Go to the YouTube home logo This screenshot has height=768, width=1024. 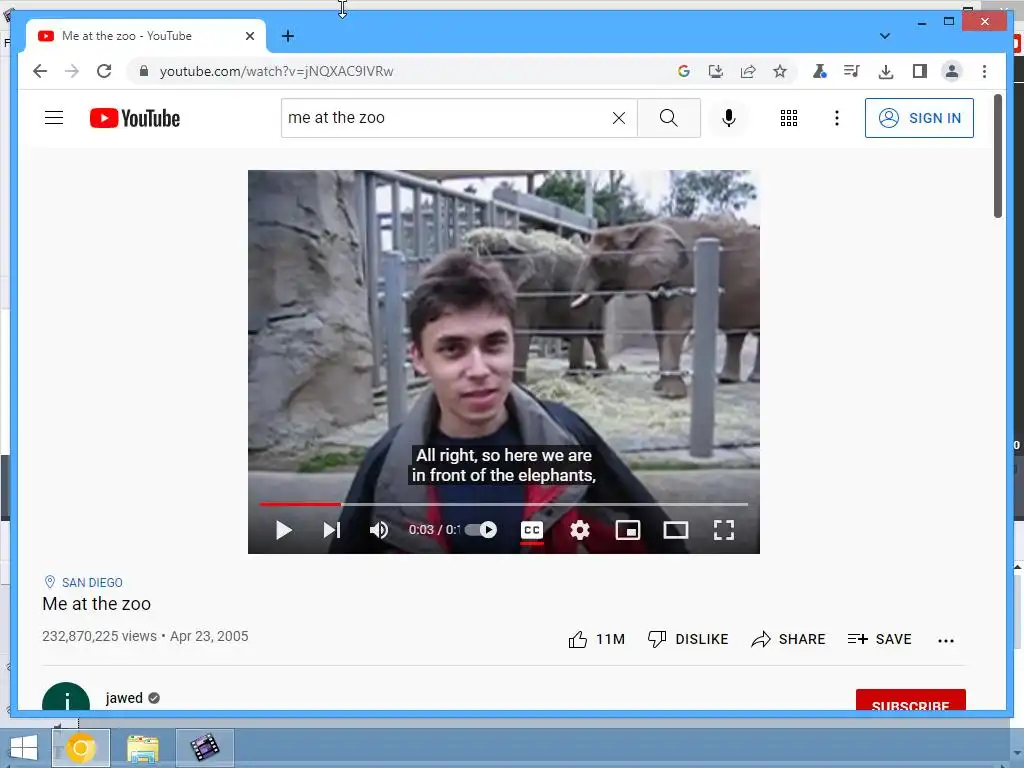tap(135, 118)
